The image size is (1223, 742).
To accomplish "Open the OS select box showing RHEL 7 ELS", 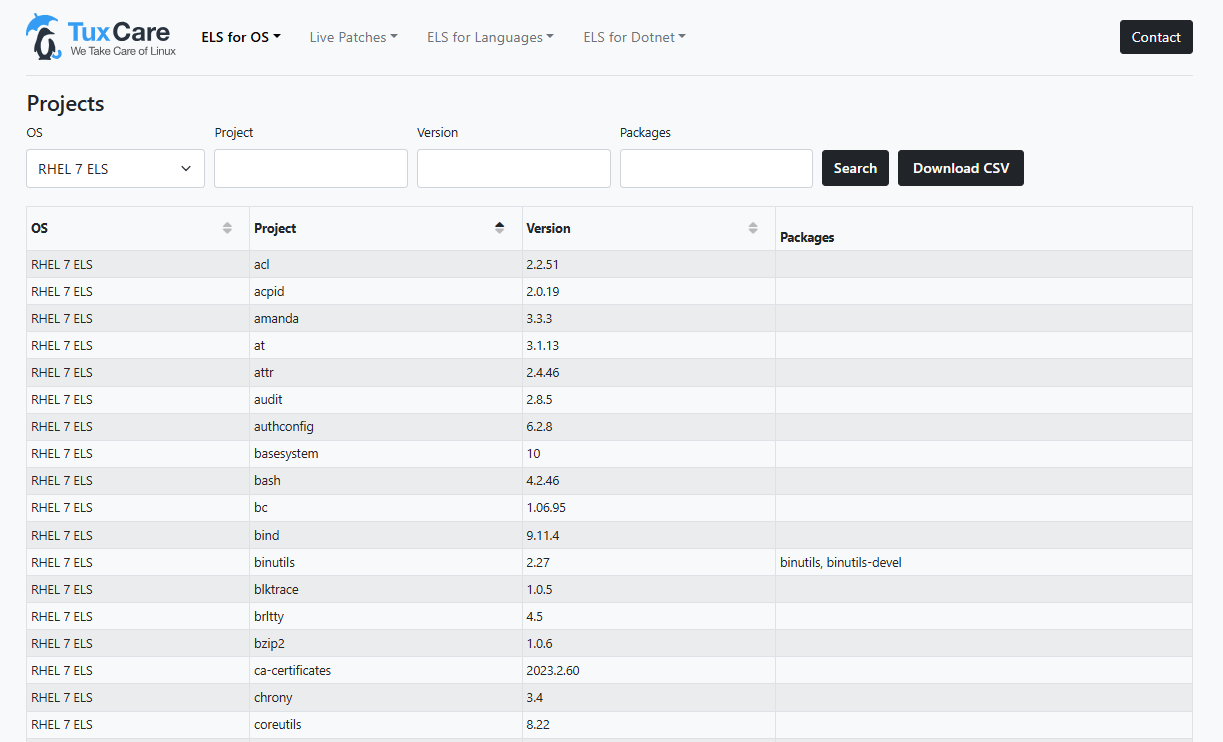I will click(115, 169).
